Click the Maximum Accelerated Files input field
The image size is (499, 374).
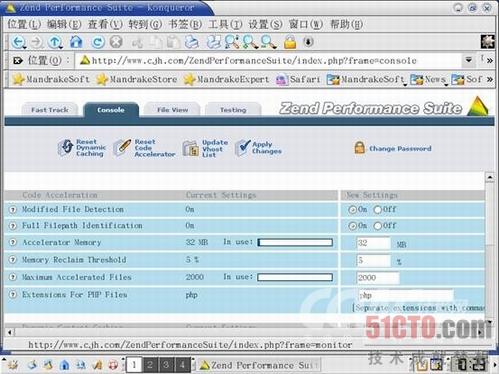coord(378,278)
